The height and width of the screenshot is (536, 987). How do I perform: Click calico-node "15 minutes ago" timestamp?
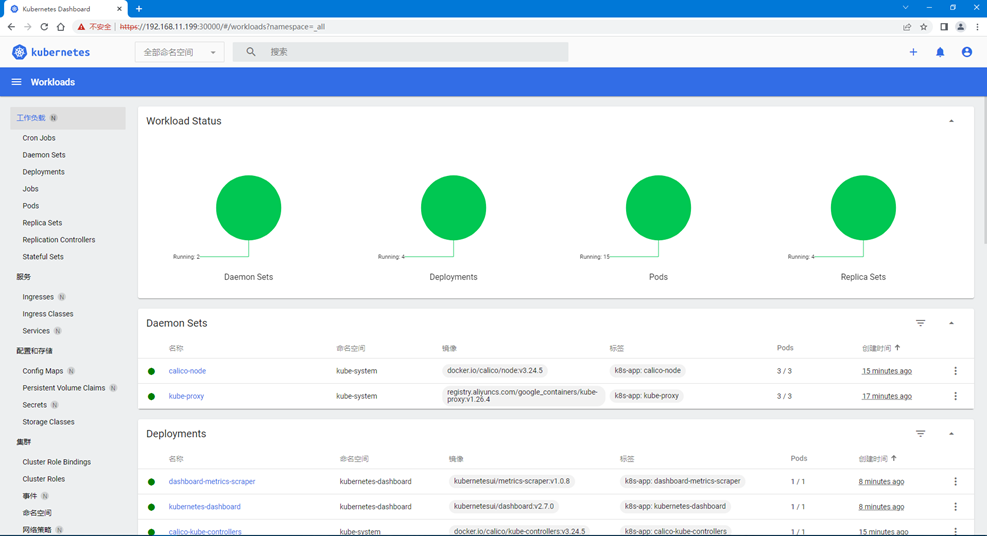click(886, 371)
